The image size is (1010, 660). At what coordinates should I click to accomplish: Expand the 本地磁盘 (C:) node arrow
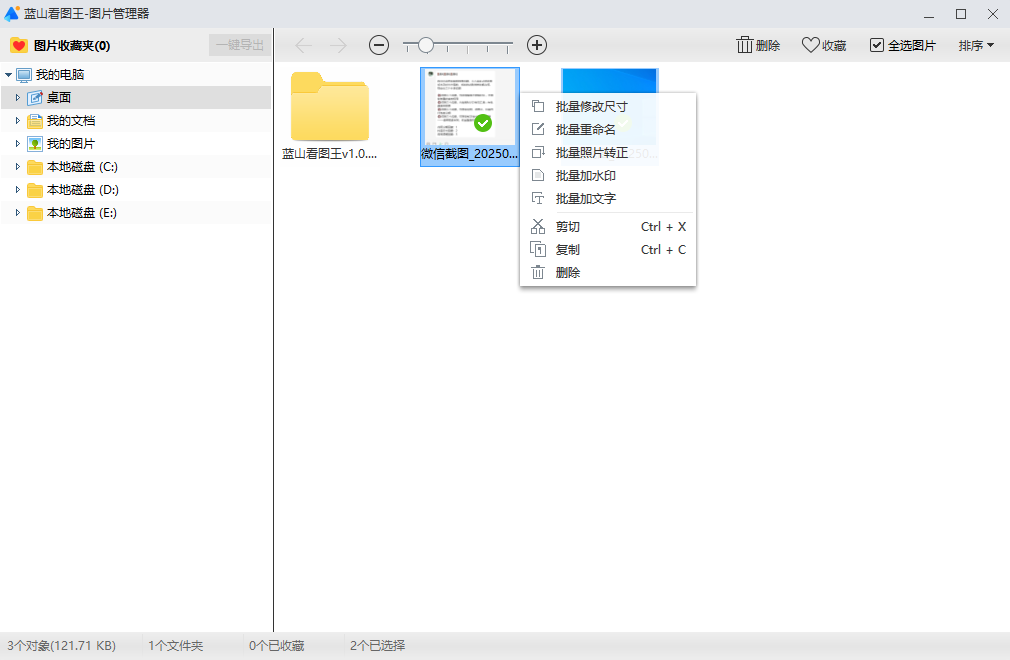click(18, 167)
